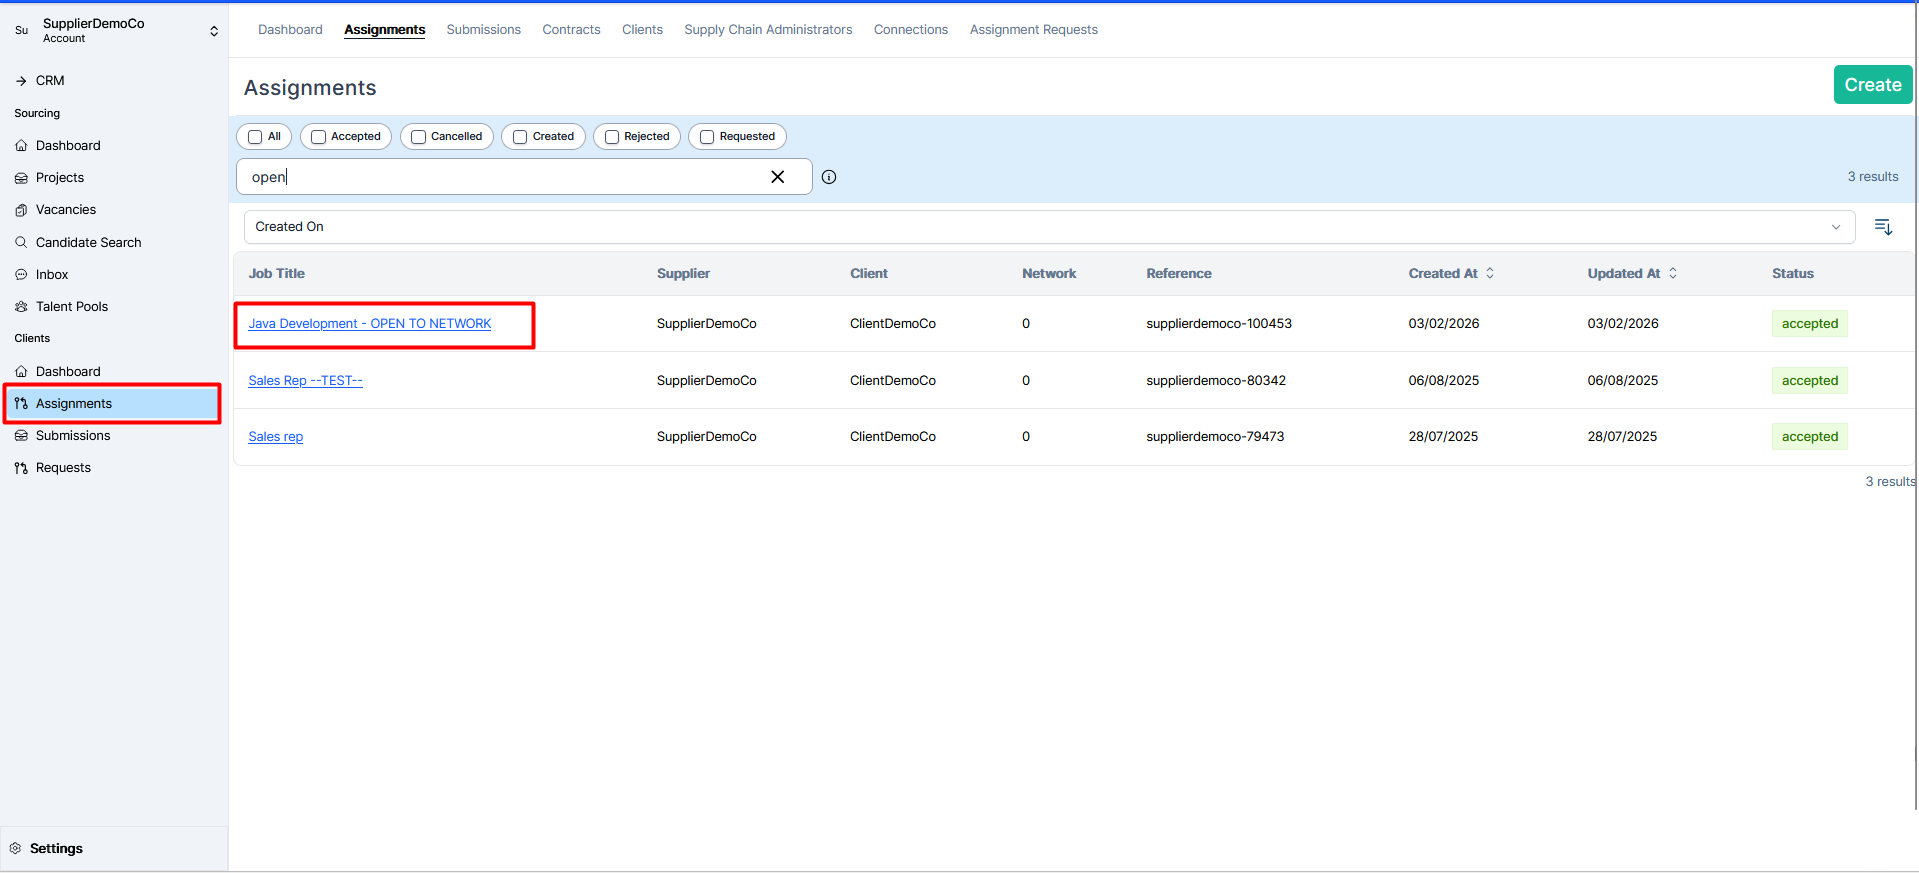Open Candidate Search in sidebar
This screenshot has height=873, width=1919.
88,242
